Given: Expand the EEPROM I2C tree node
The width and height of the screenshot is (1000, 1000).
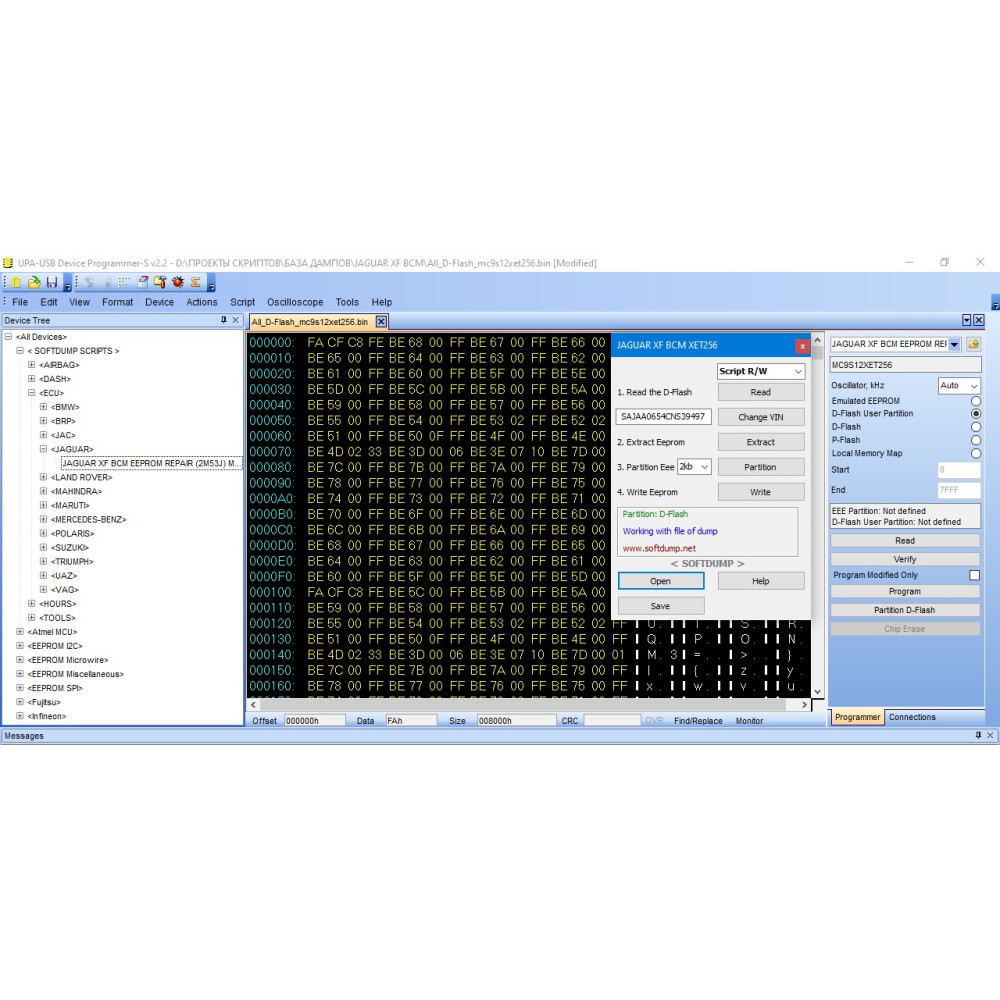Looking at the screenshot, I should click(20, 646).
